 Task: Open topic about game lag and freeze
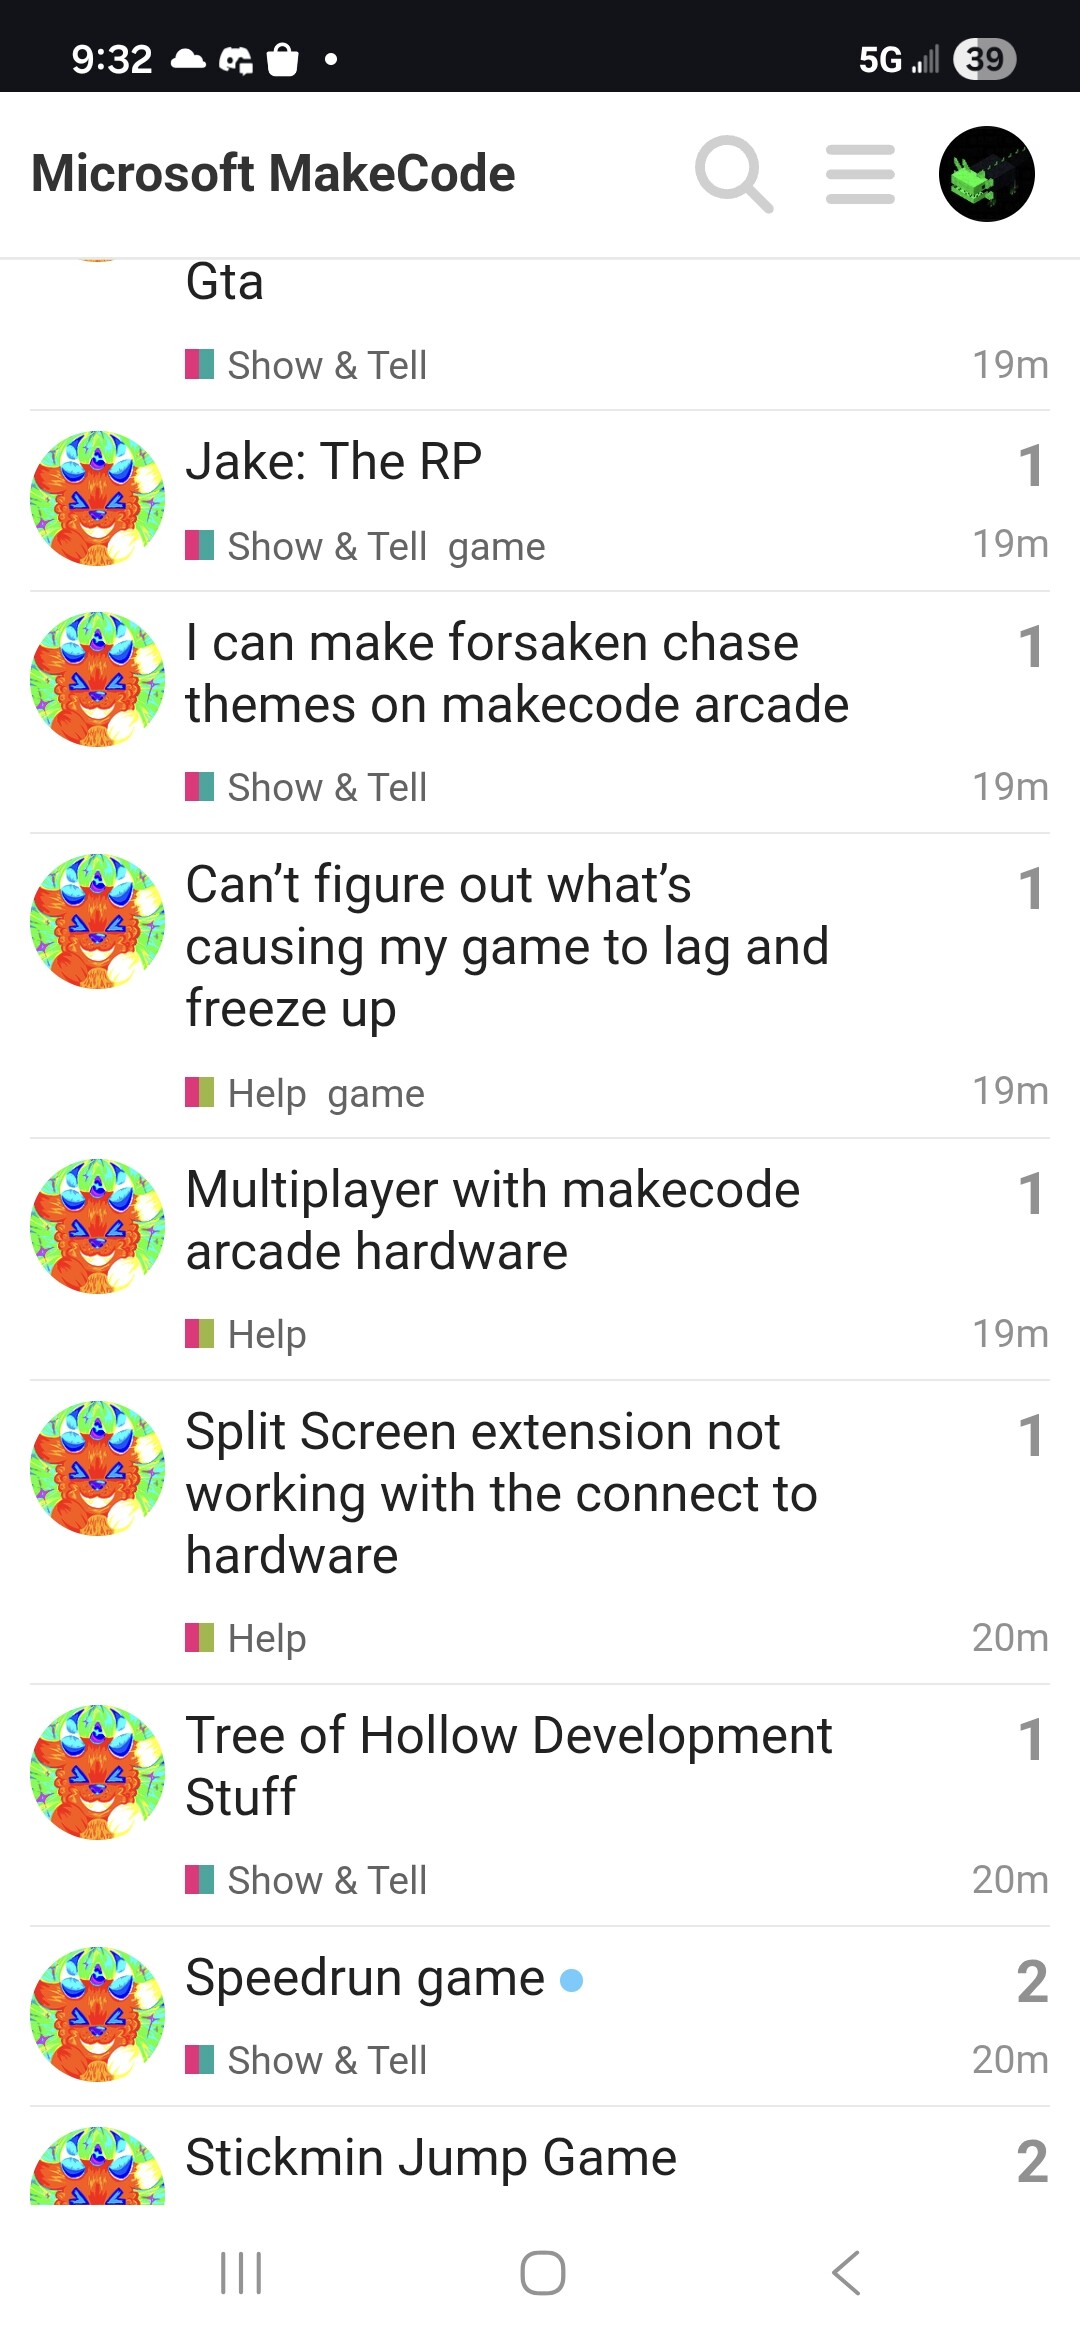(x=507, y=946)
